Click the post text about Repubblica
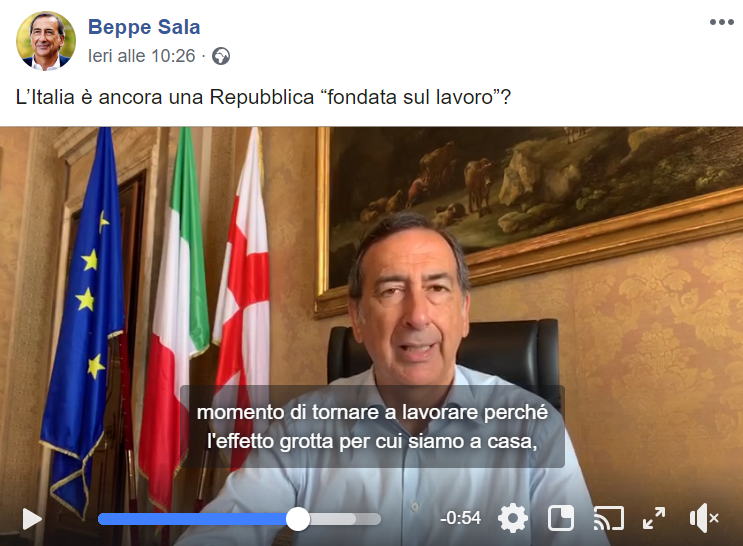The image size is (743, 546). coord(263,97)
